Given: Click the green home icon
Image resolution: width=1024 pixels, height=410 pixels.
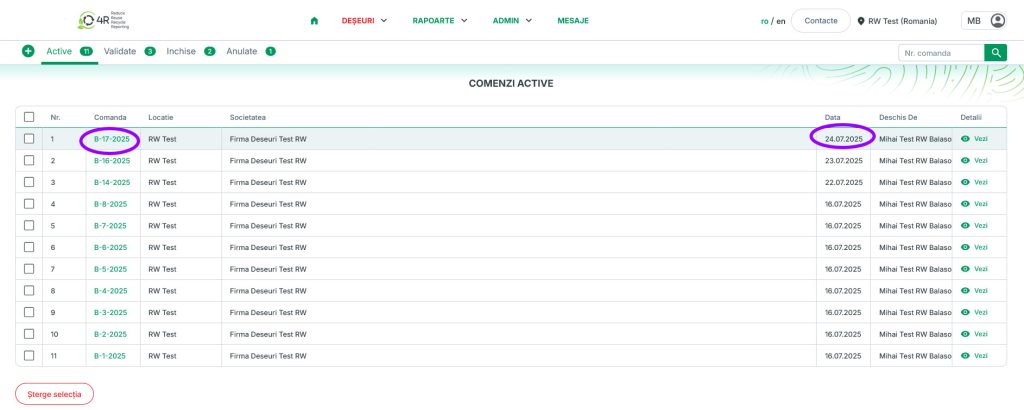Looking at the screenshot, I should [x=315, y=21].
